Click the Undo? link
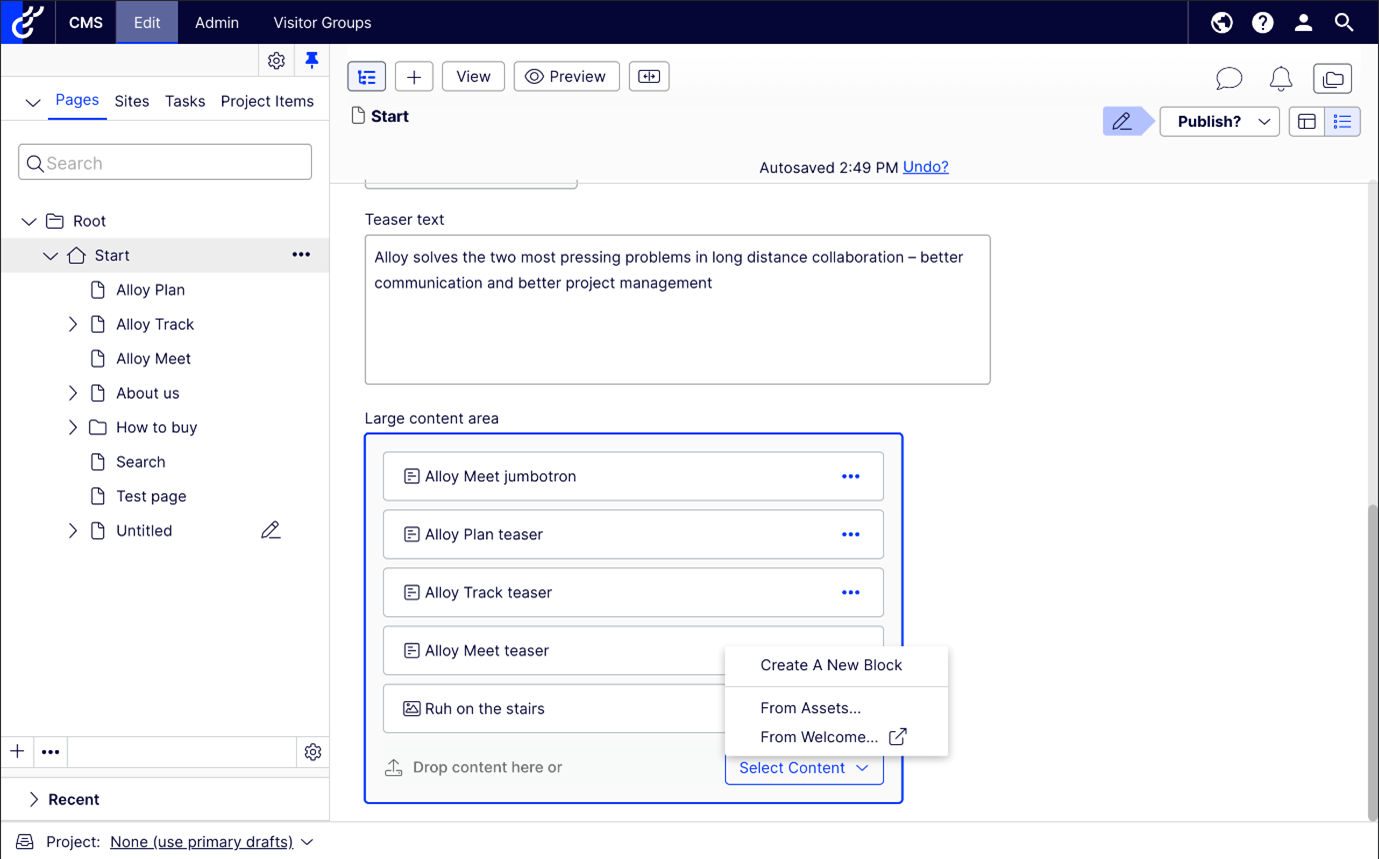Screen dimensions: 1379x859 tap(925, 167)
